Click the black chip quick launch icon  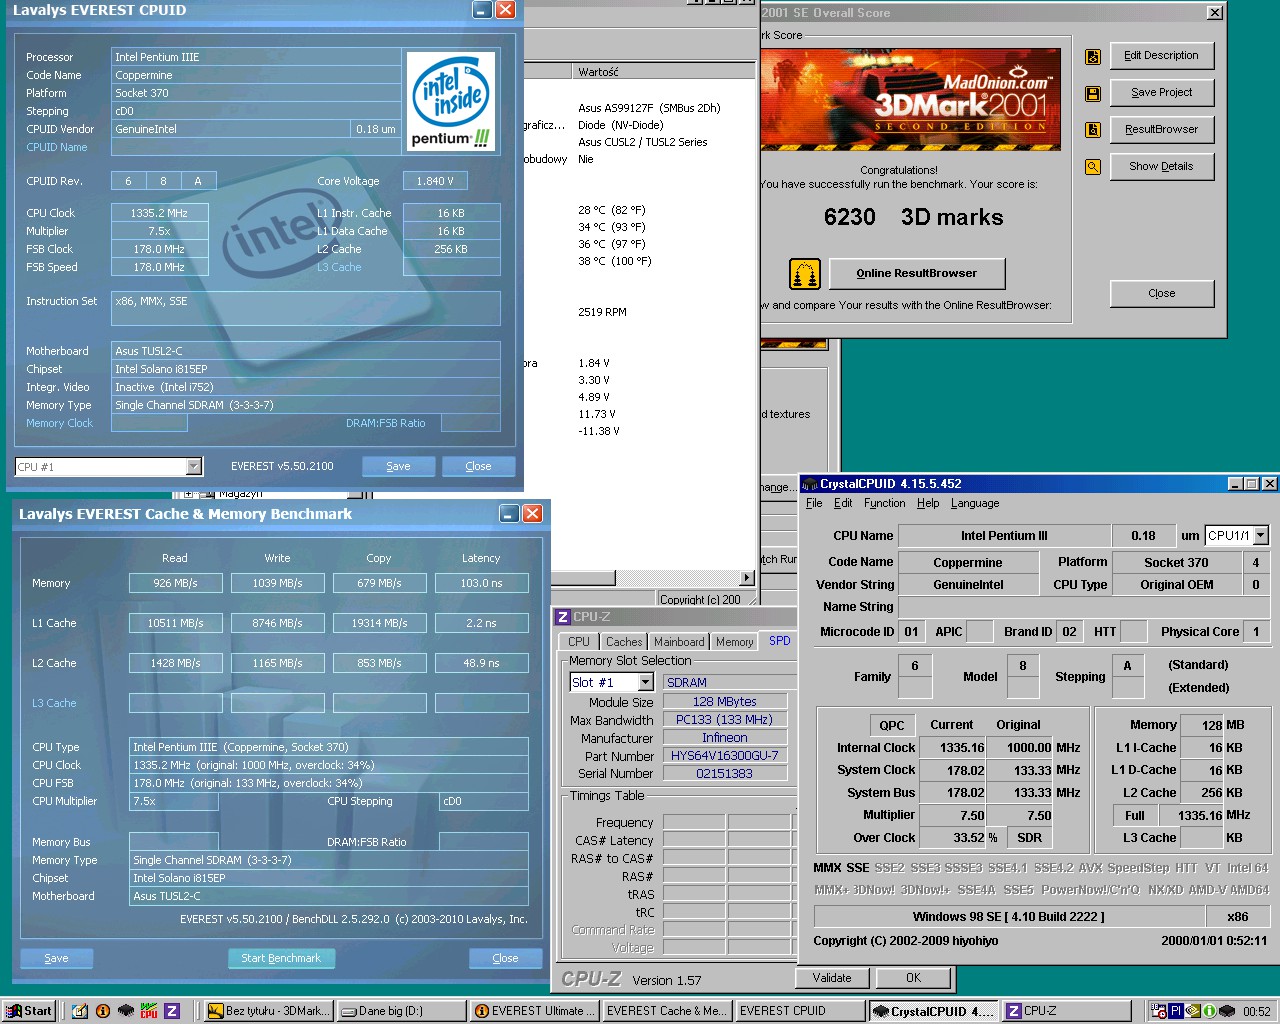[126, 1011]
